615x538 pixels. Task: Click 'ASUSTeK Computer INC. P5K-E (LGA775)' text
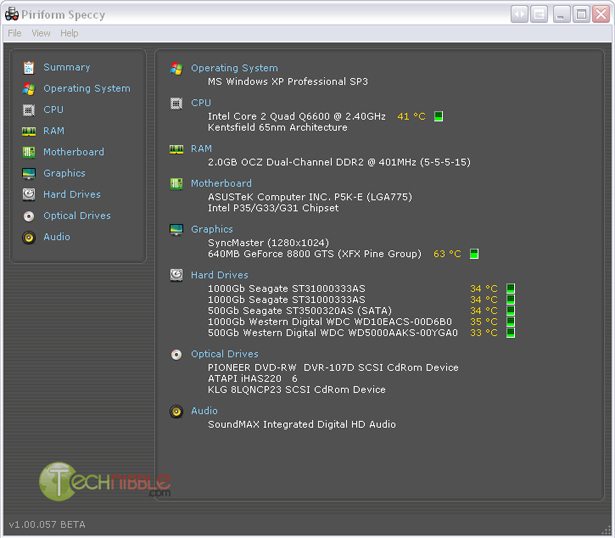pyautogui.click(x=310, y=197)
